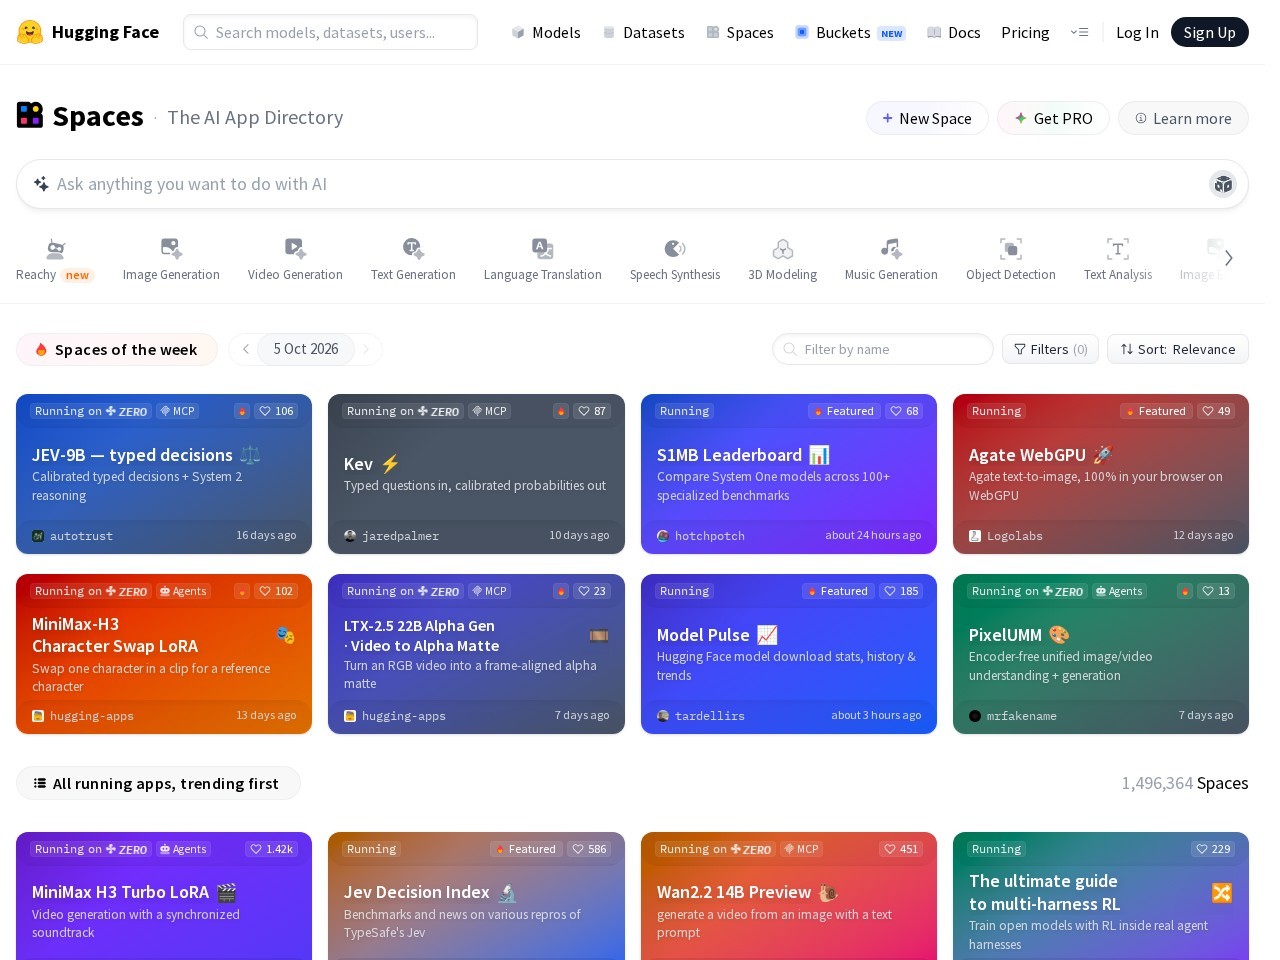1280x960 pixels.
Task: Select the Speech Synthesis category
Action: point(675,260)
